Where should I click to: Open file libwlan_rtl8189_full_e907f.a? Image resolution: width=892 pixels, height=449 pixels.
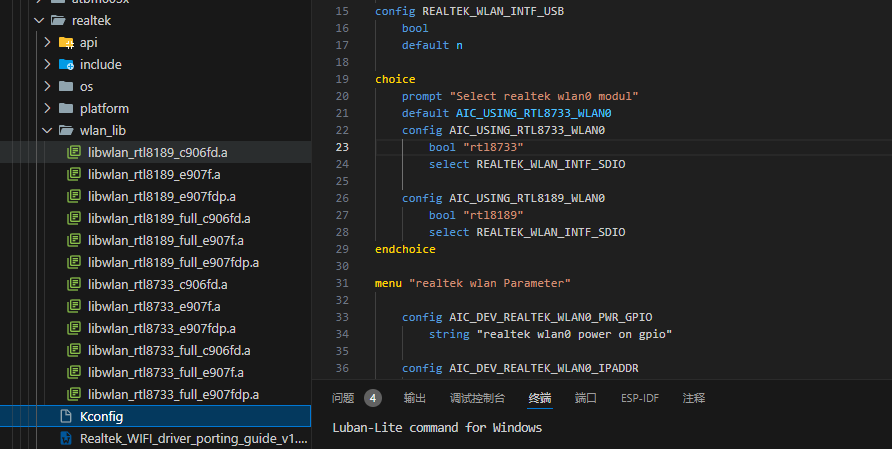tap(166, 240)
